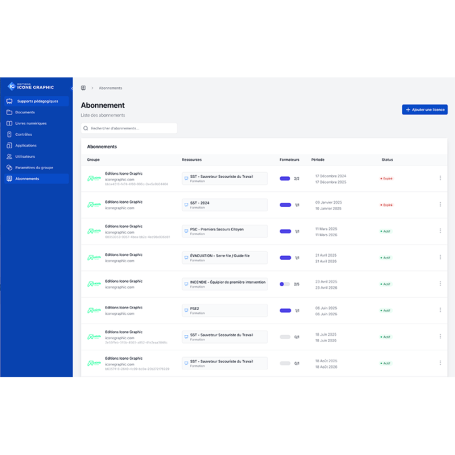The height and width of the screenshot is (455, 455).
Task: Click the Livres numériques book icon
Action: tap(9, 123)
